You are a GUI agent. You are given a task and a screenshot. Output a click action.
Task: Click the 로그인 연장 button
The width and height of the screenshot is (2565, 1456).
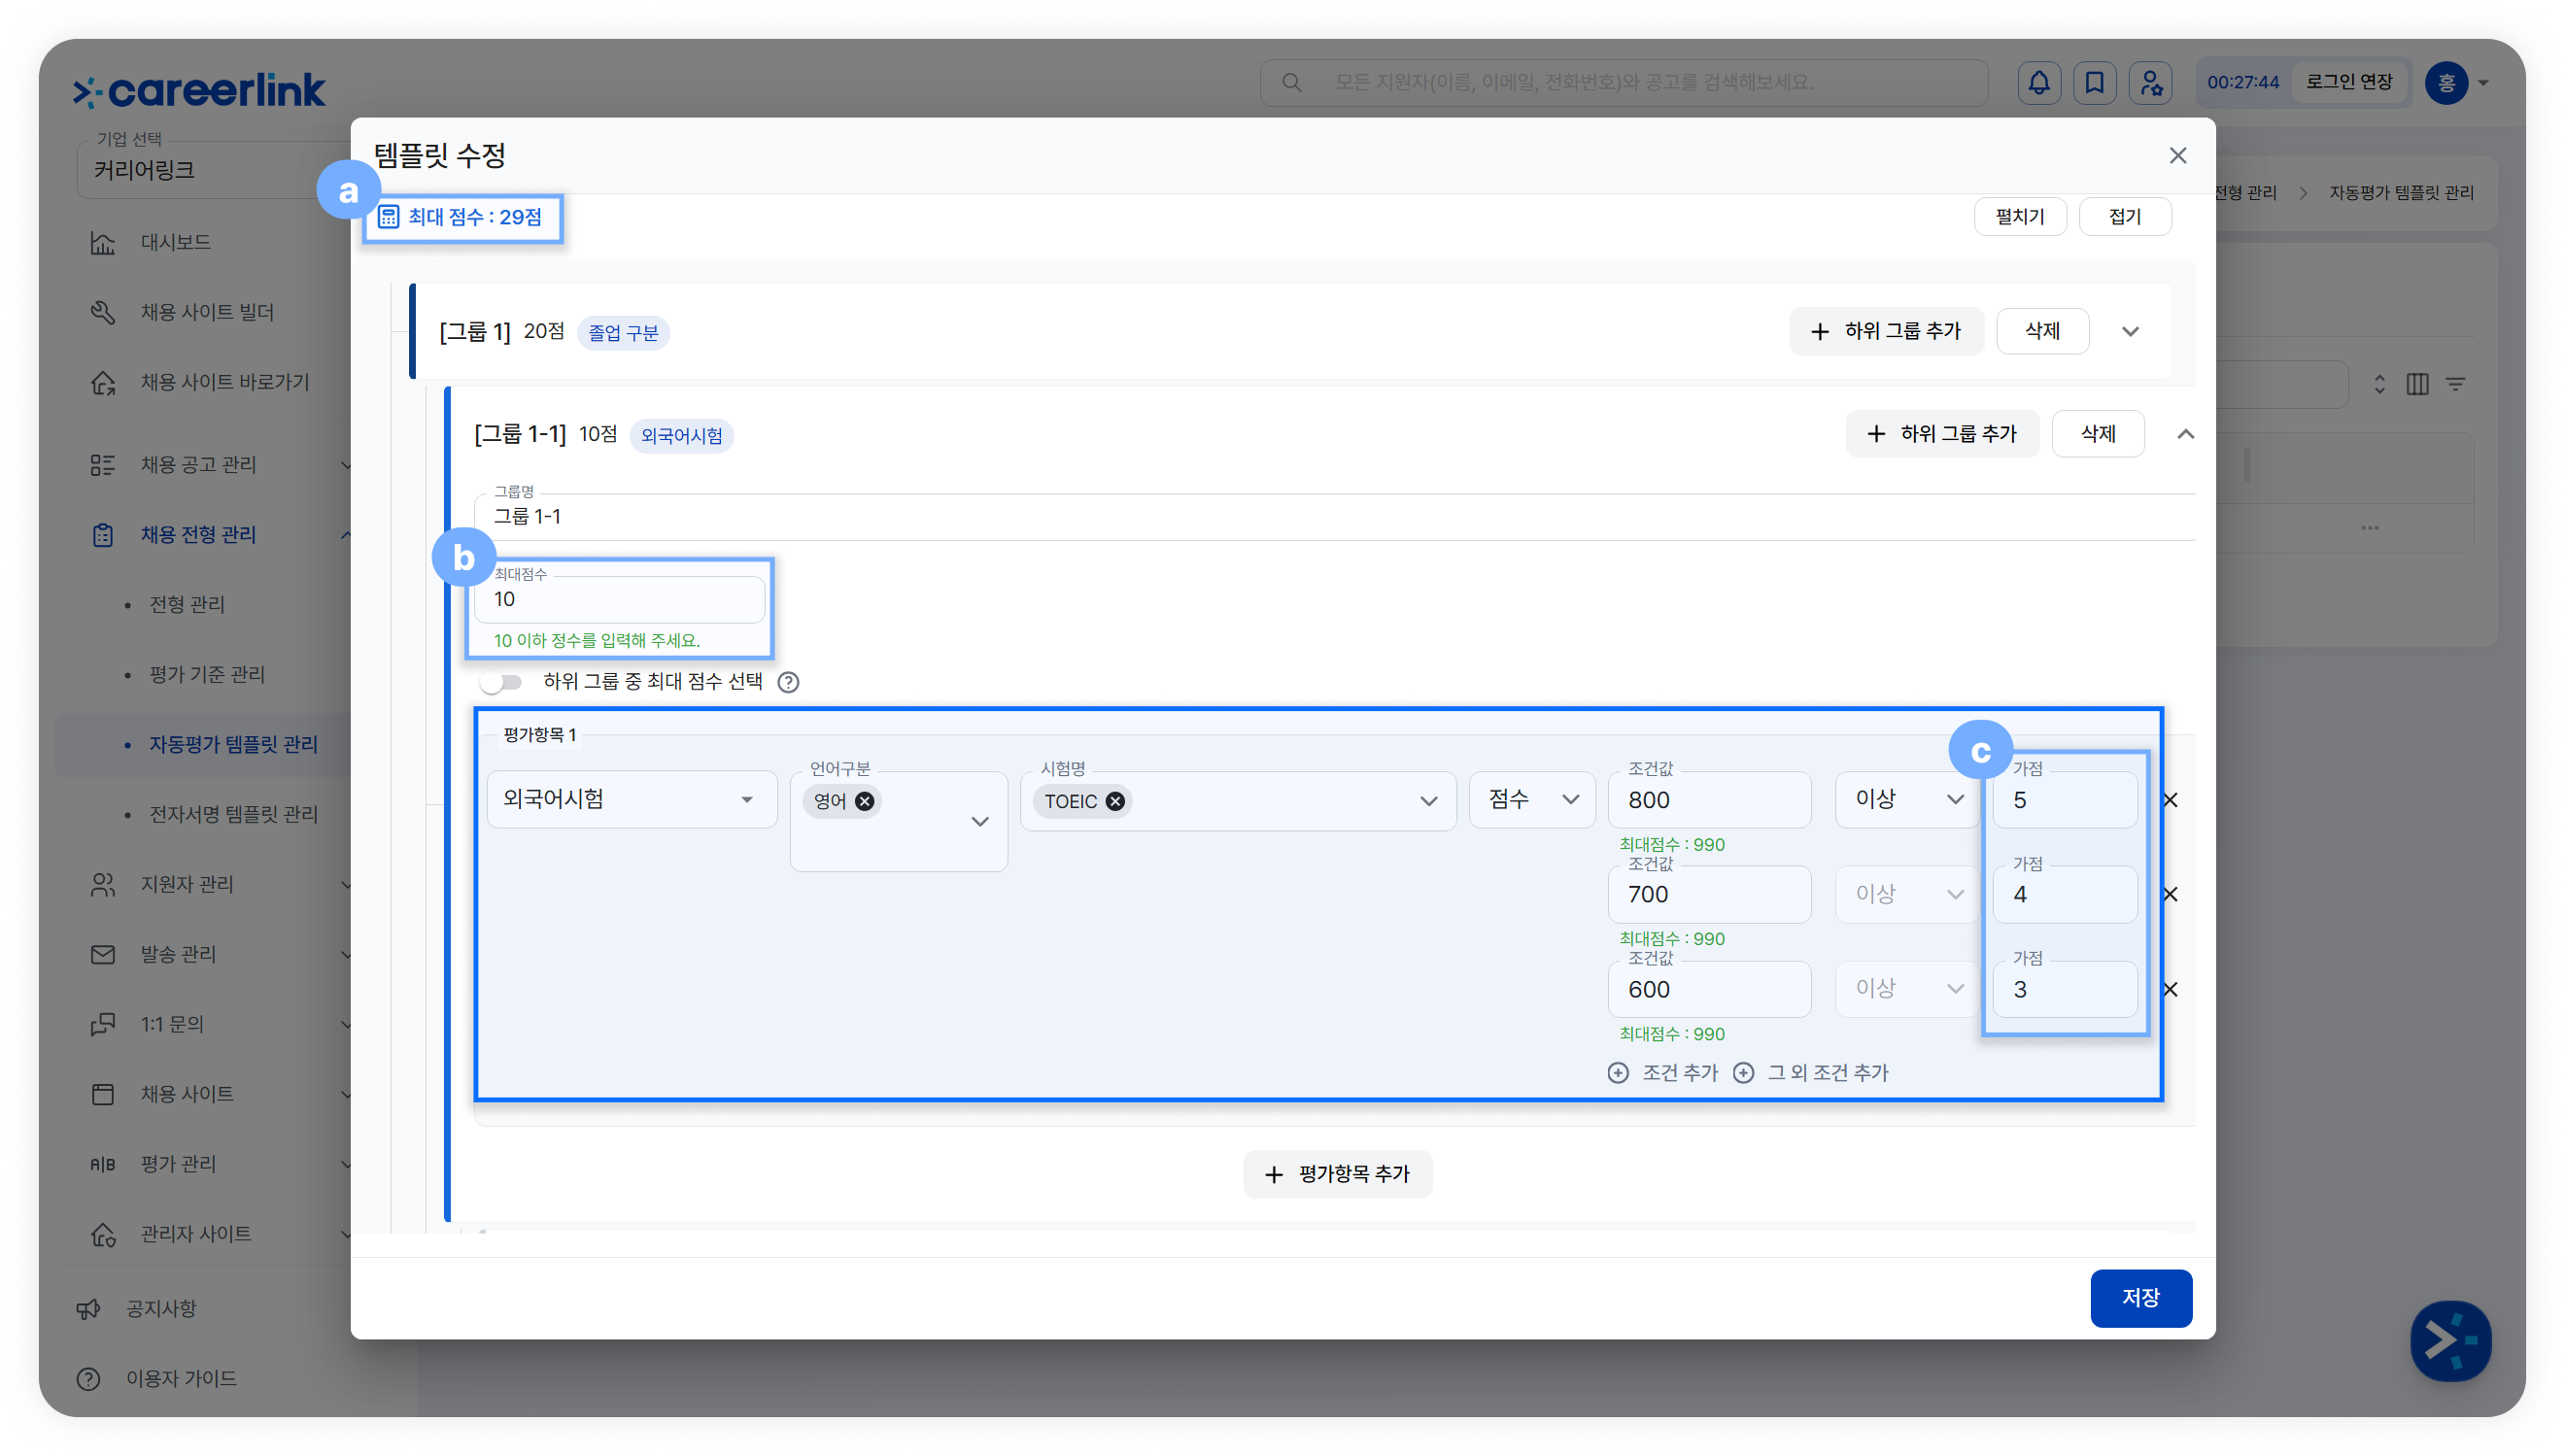(2349, 82)
